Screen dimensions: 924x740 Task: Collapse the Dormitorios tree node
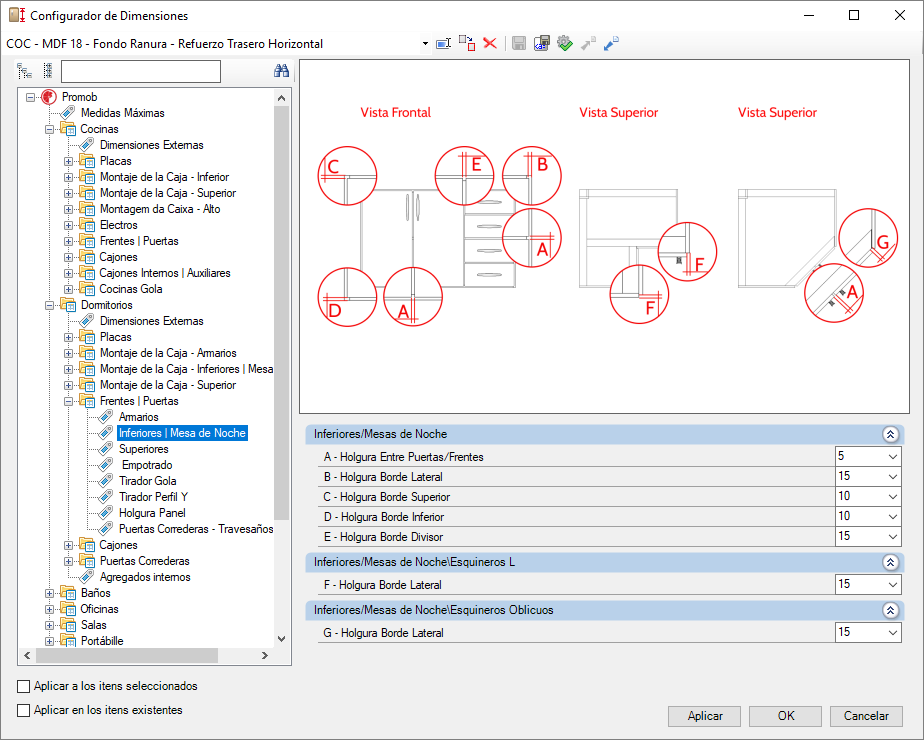pyautogui.click(x=50, y=305)
